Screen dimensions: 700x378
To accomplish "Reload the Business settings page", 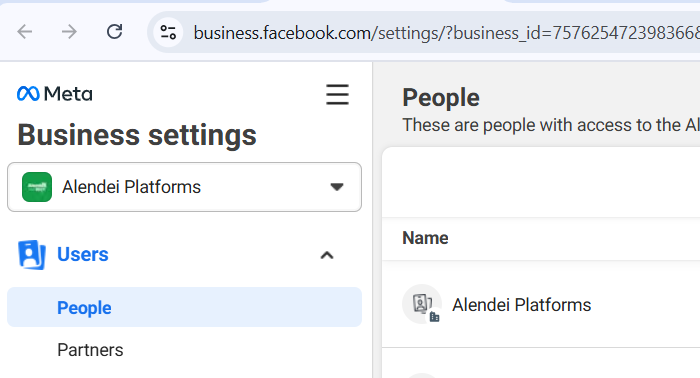I will pyautogui.click(x=115, y=32).
